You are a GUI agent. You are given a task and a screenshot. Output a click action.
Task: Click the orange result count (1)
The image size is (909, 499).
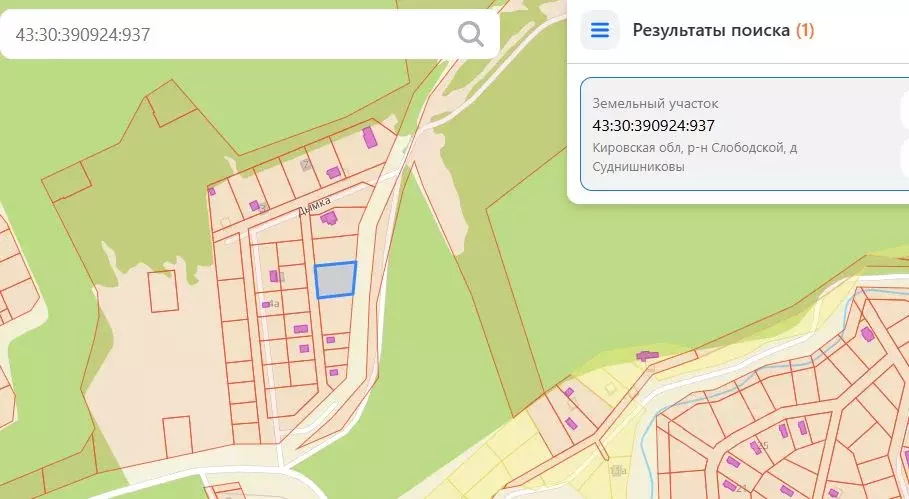pos(804,30)
